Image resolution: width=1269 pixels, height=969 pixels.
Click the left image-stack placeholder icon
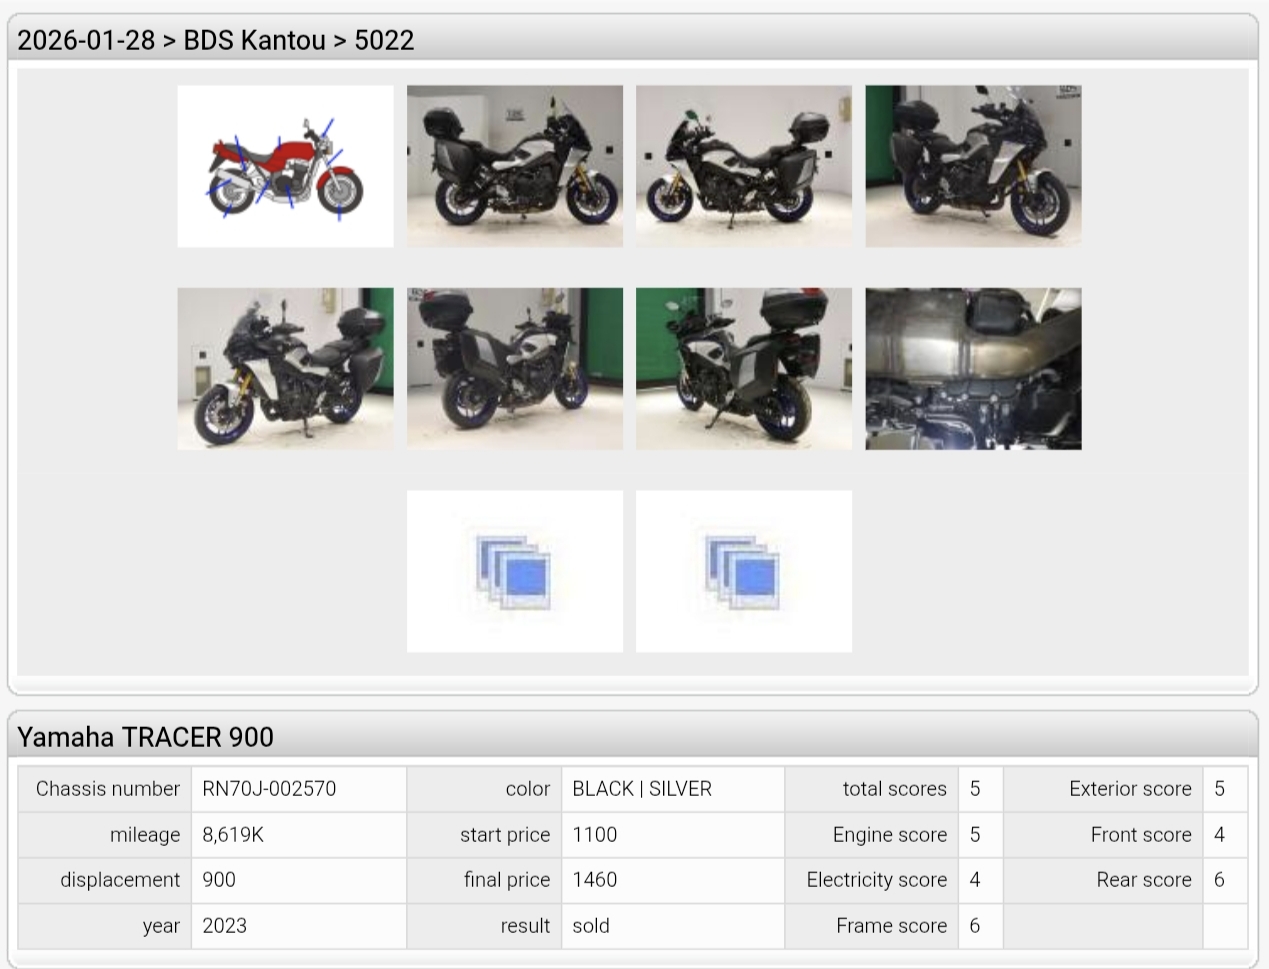[514, 571]
